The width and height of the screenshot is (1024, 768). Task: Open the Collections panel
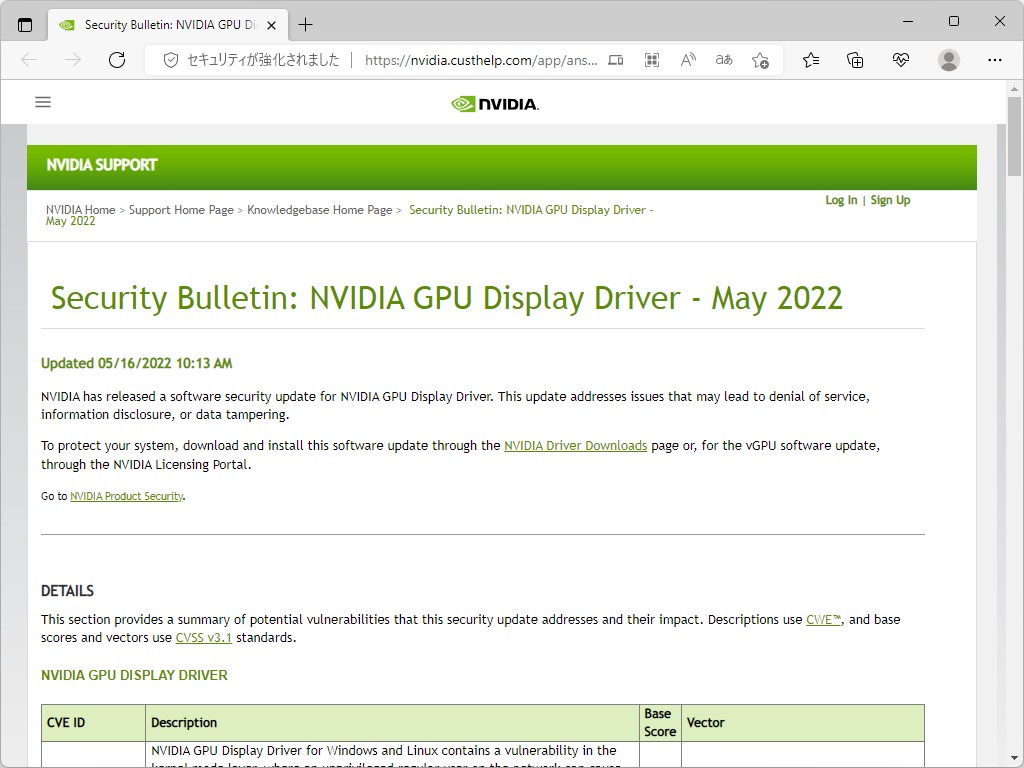pyautogui.click(x=855, y=60)
